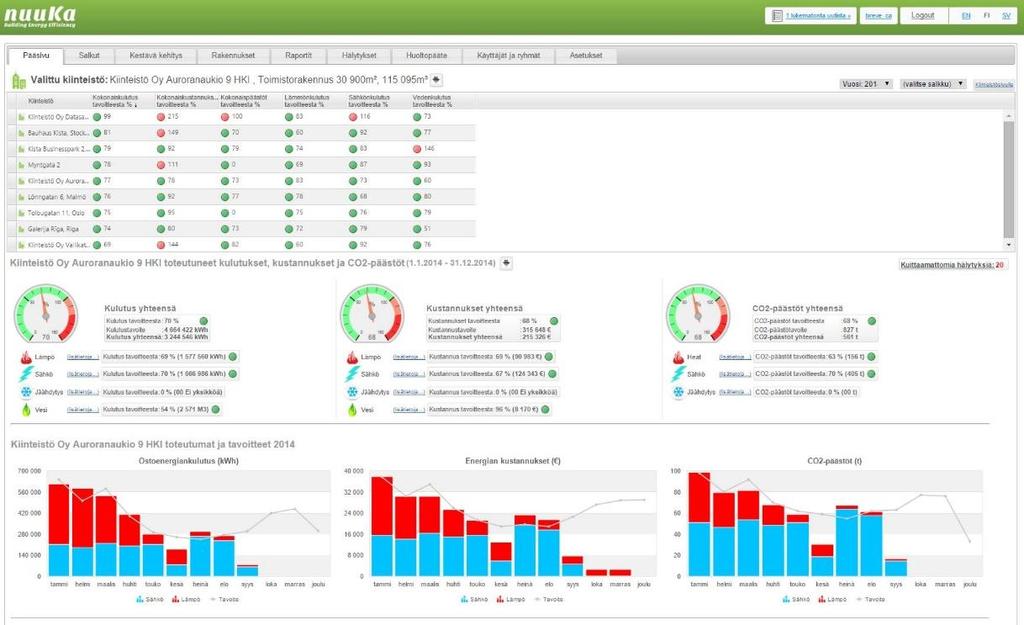
Task: Click the Lämpö flame icon under Kustannukset yhteensä
Action: click(x=352, y=357)
